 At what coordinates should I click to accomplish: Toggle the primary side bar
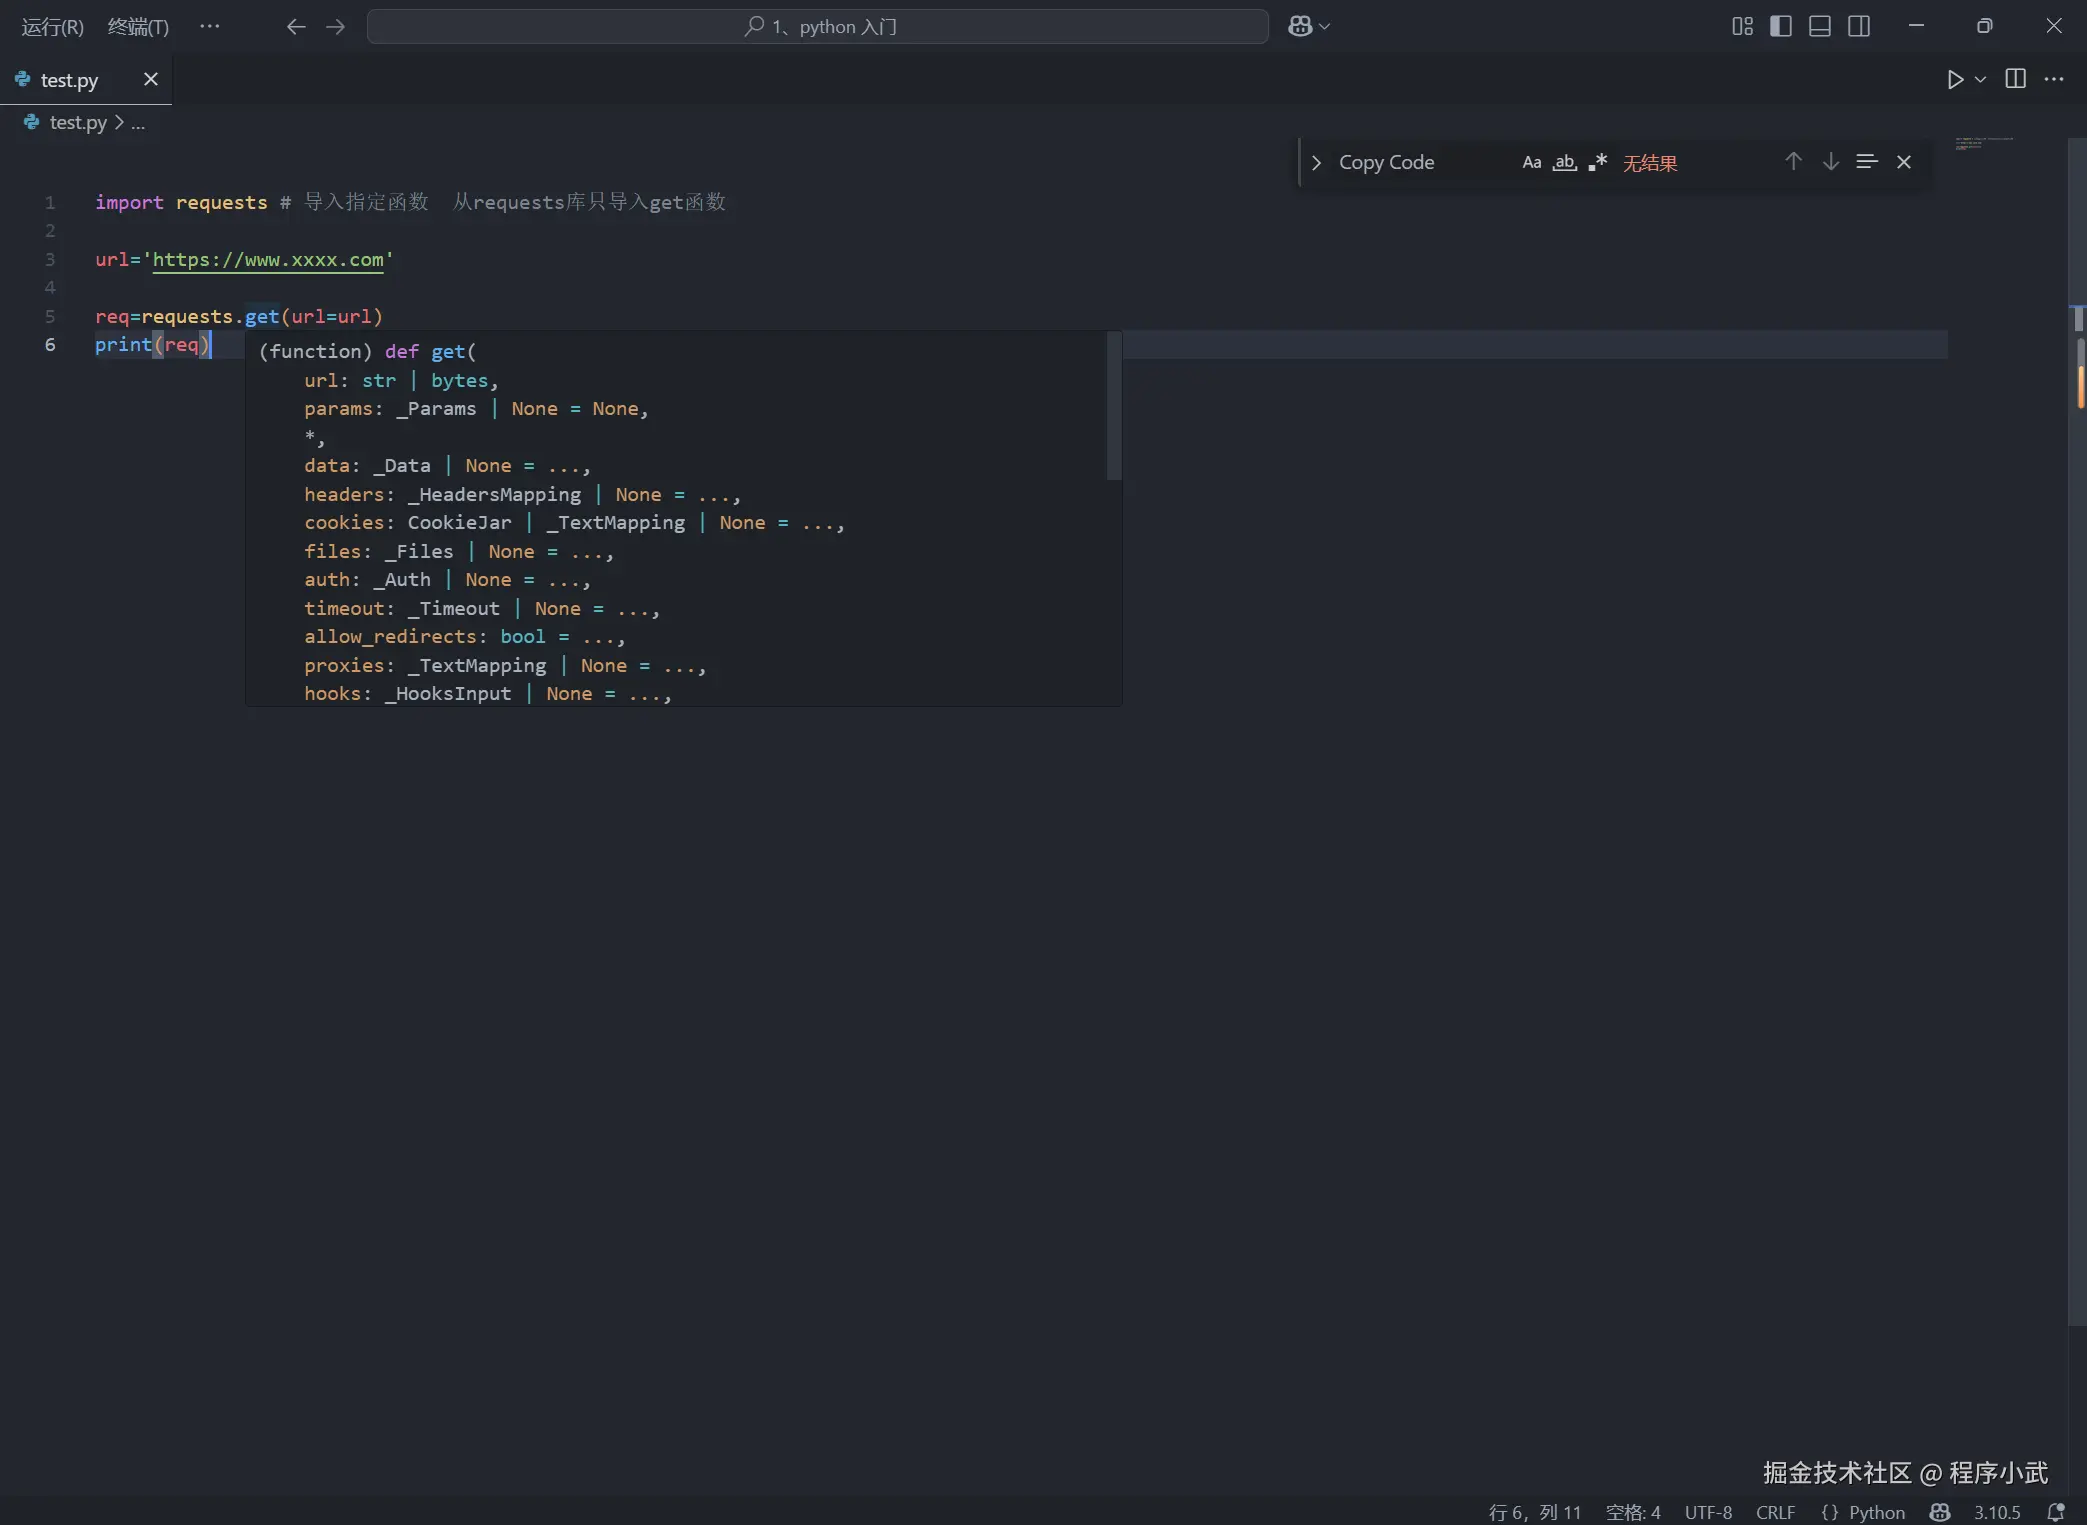[x=1781, y=27]
